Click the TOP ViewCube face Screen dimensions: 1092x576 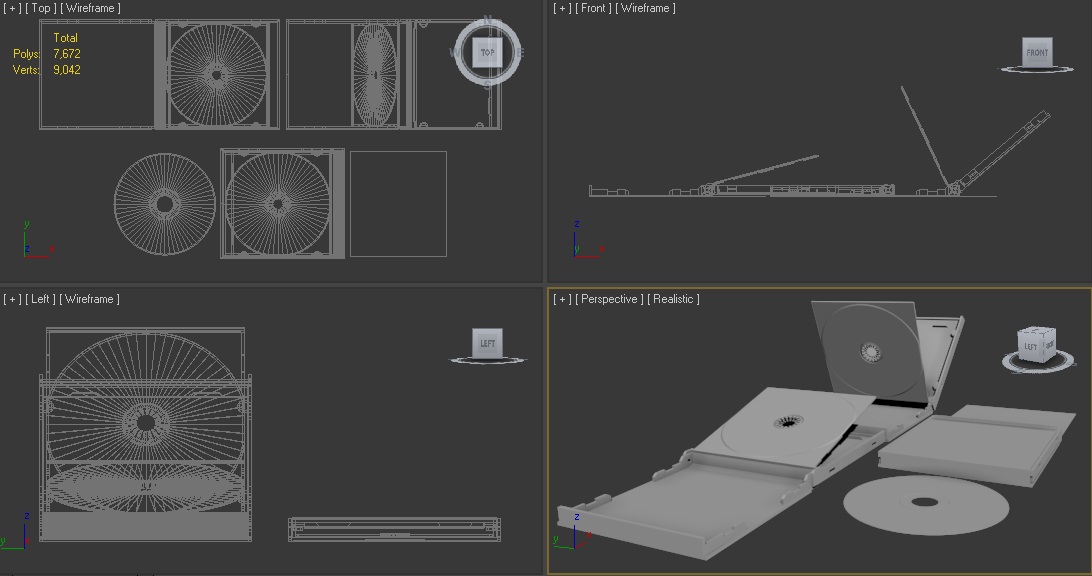pyautogui.click(x=487, y=52)
